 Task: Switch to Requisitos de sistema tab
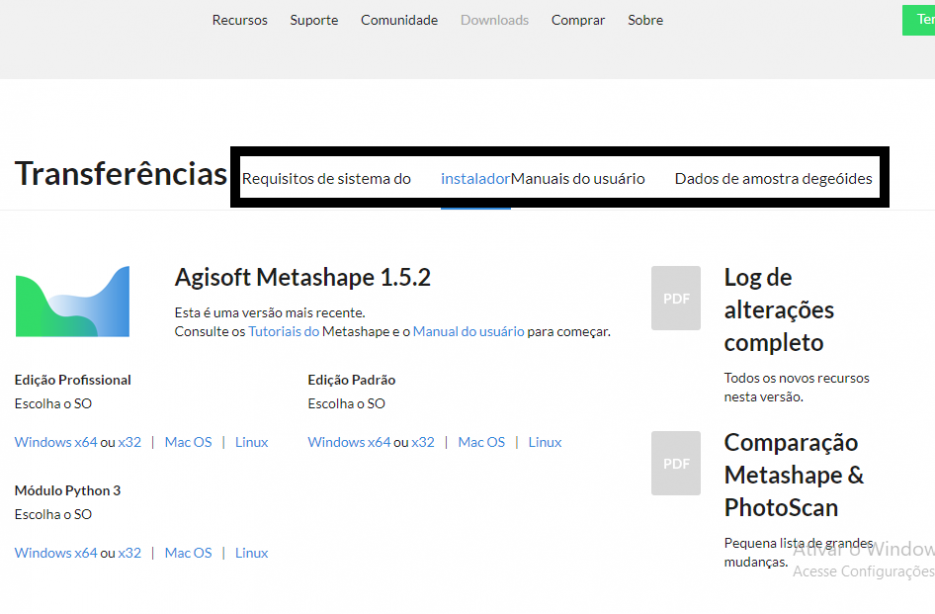pyautogui.click(x=326, y=179)
